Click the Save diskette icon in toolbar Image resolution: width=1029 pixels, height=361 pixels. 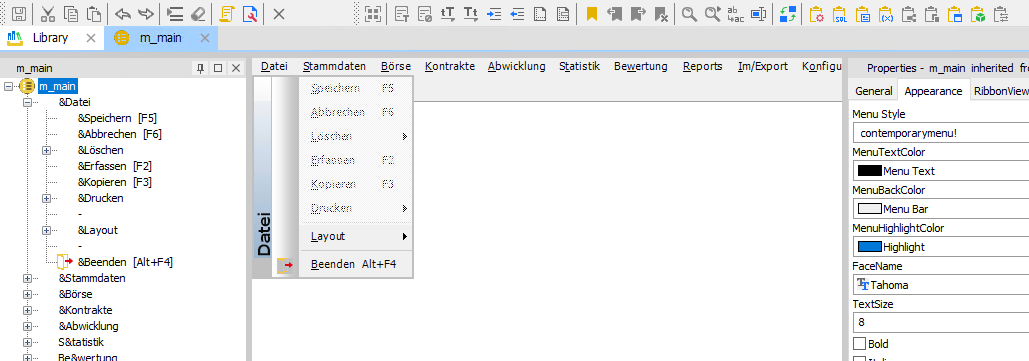click(19, 14)
